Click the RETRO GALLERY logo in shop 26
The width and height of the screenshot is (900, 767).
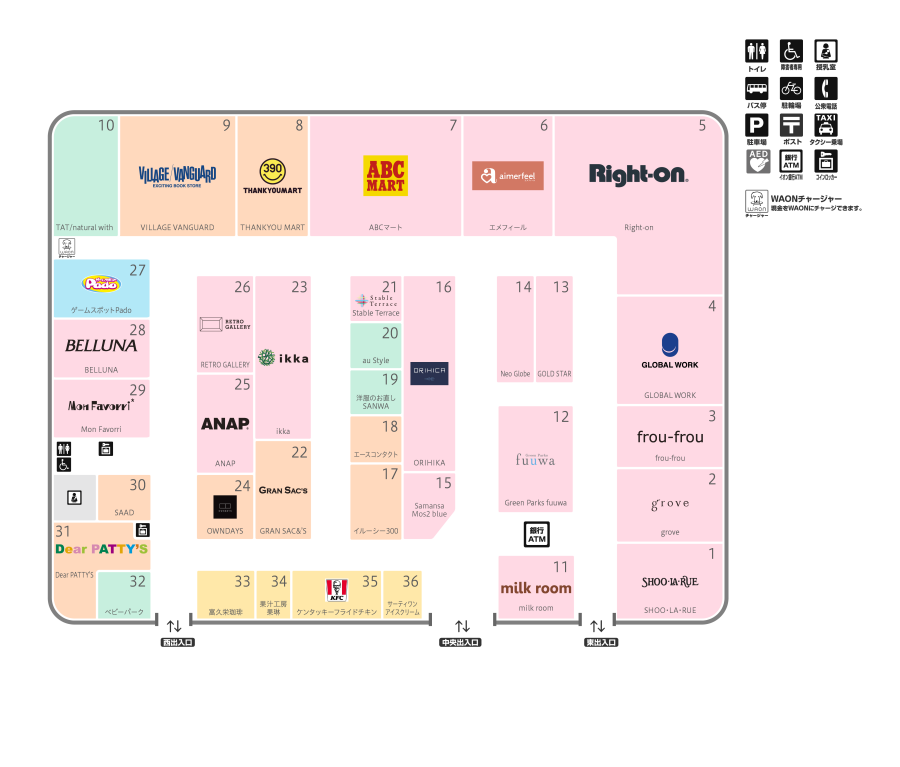coord(225,324)
